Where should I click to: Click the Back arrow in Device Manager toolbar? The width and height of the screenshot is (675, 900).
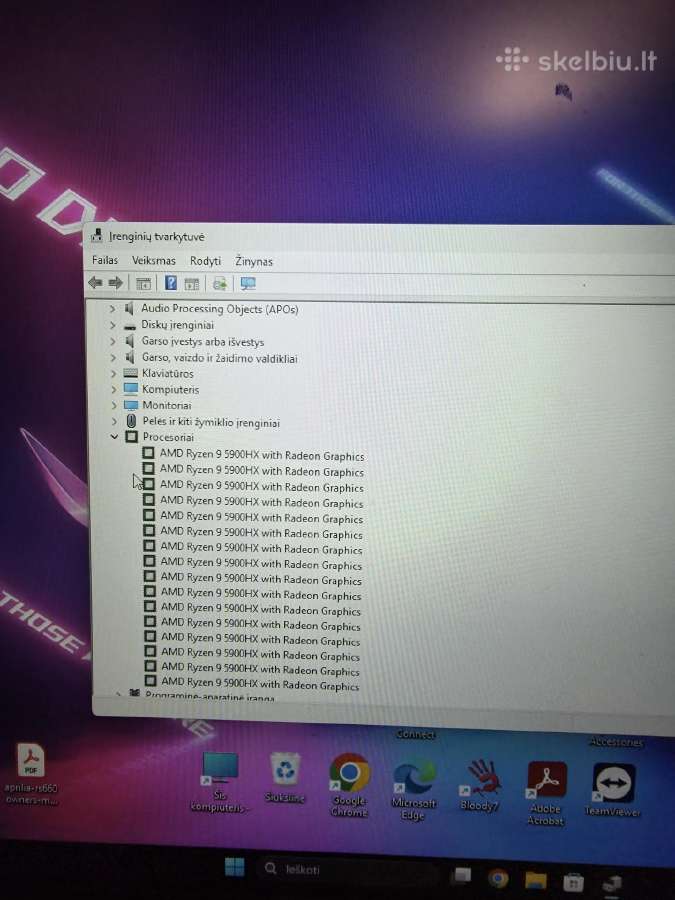(x=95, y=282)
